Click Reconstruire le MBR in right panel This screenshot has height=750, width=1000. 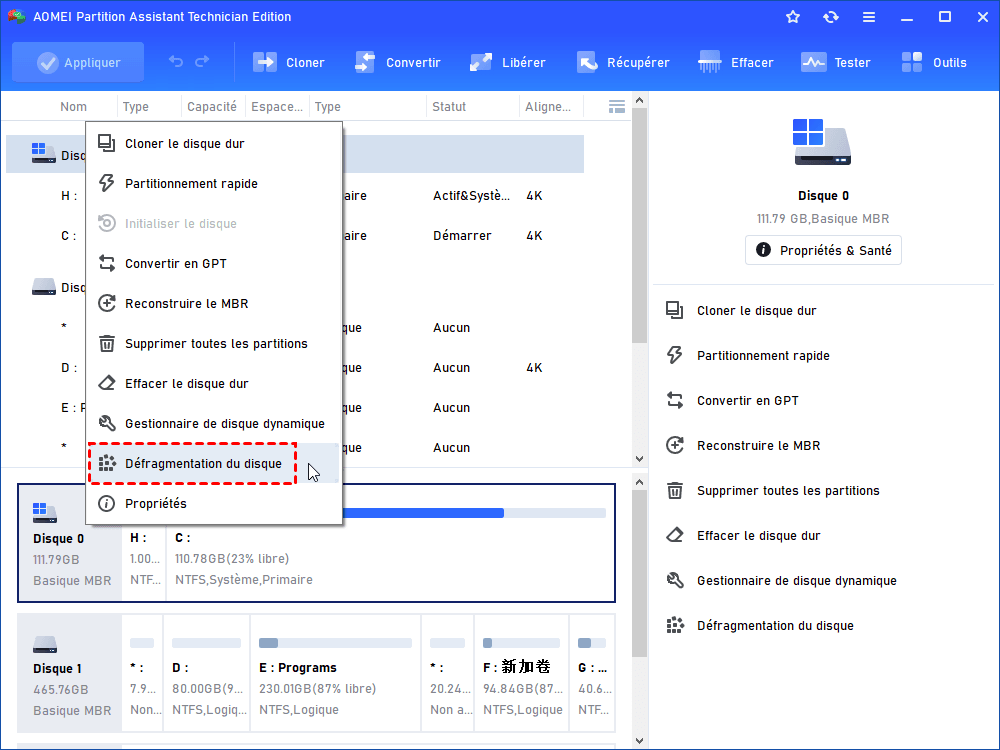point(743,445)
